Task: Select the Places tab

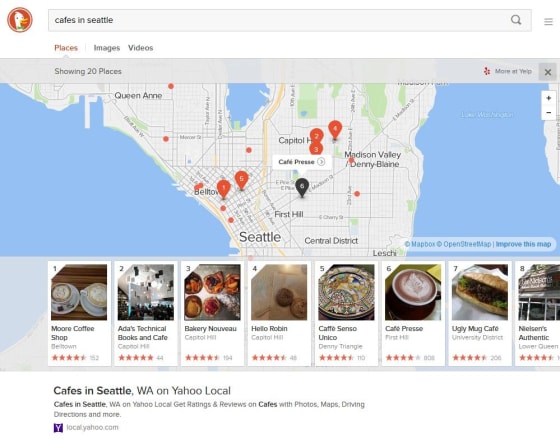Action: tap(66, 48)
